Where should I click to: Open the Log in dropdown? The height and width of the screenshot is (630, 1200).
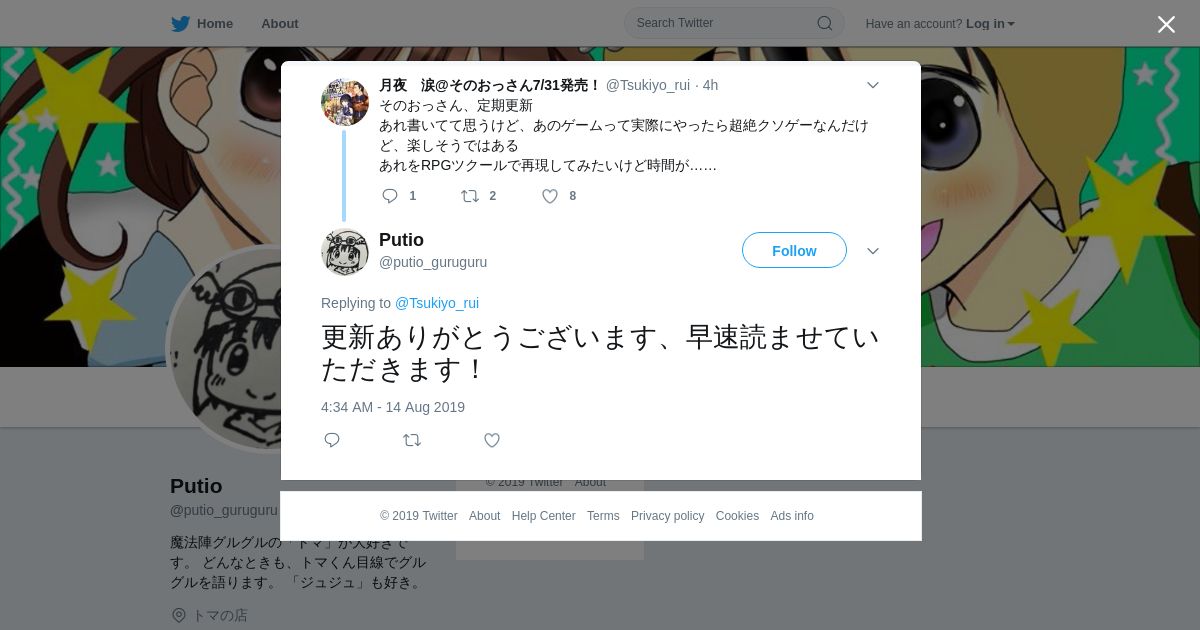(x=990, y=24)
